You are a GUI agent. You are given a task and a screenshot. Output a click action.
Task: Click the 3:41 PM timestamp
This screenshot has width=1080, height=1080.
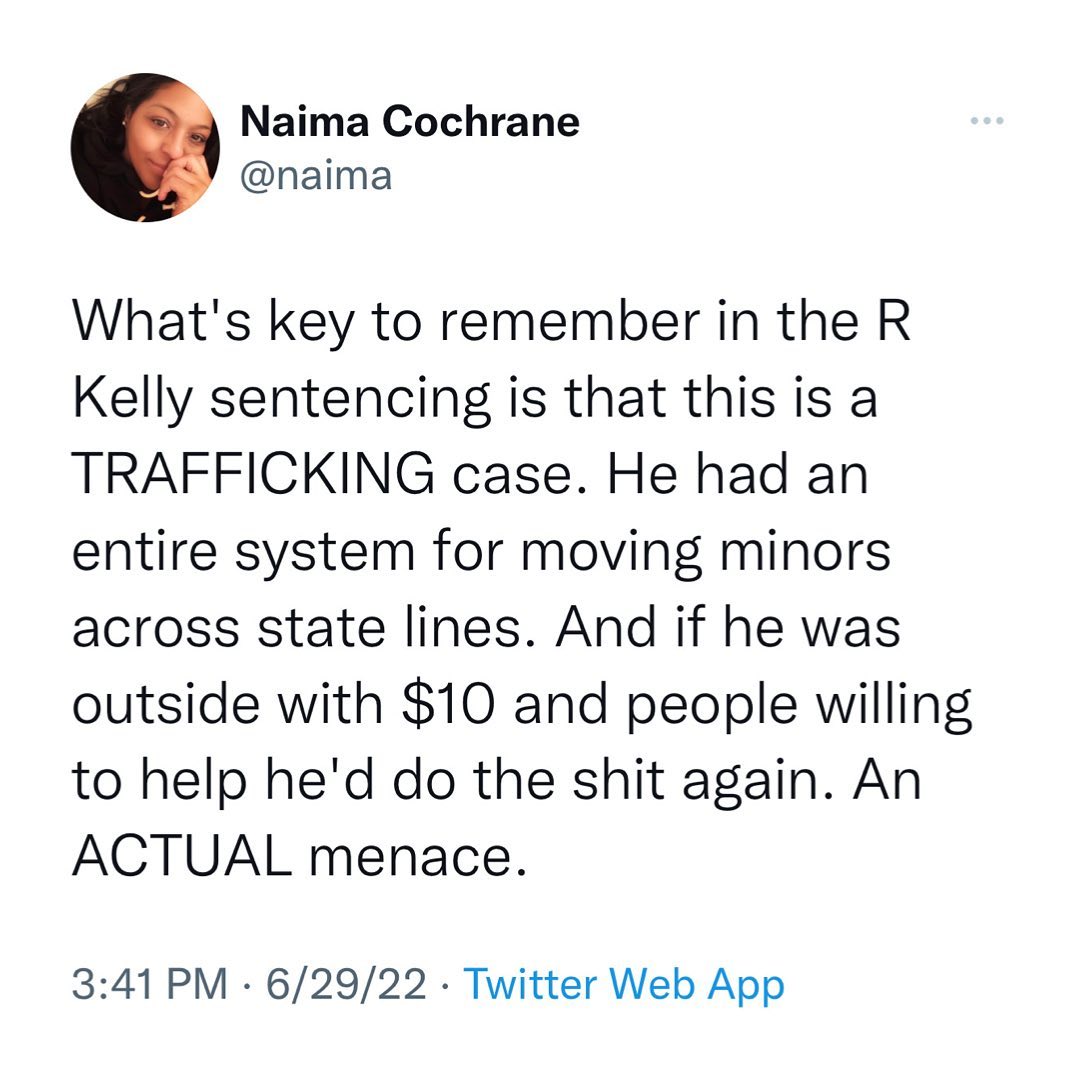pos(150,984)
